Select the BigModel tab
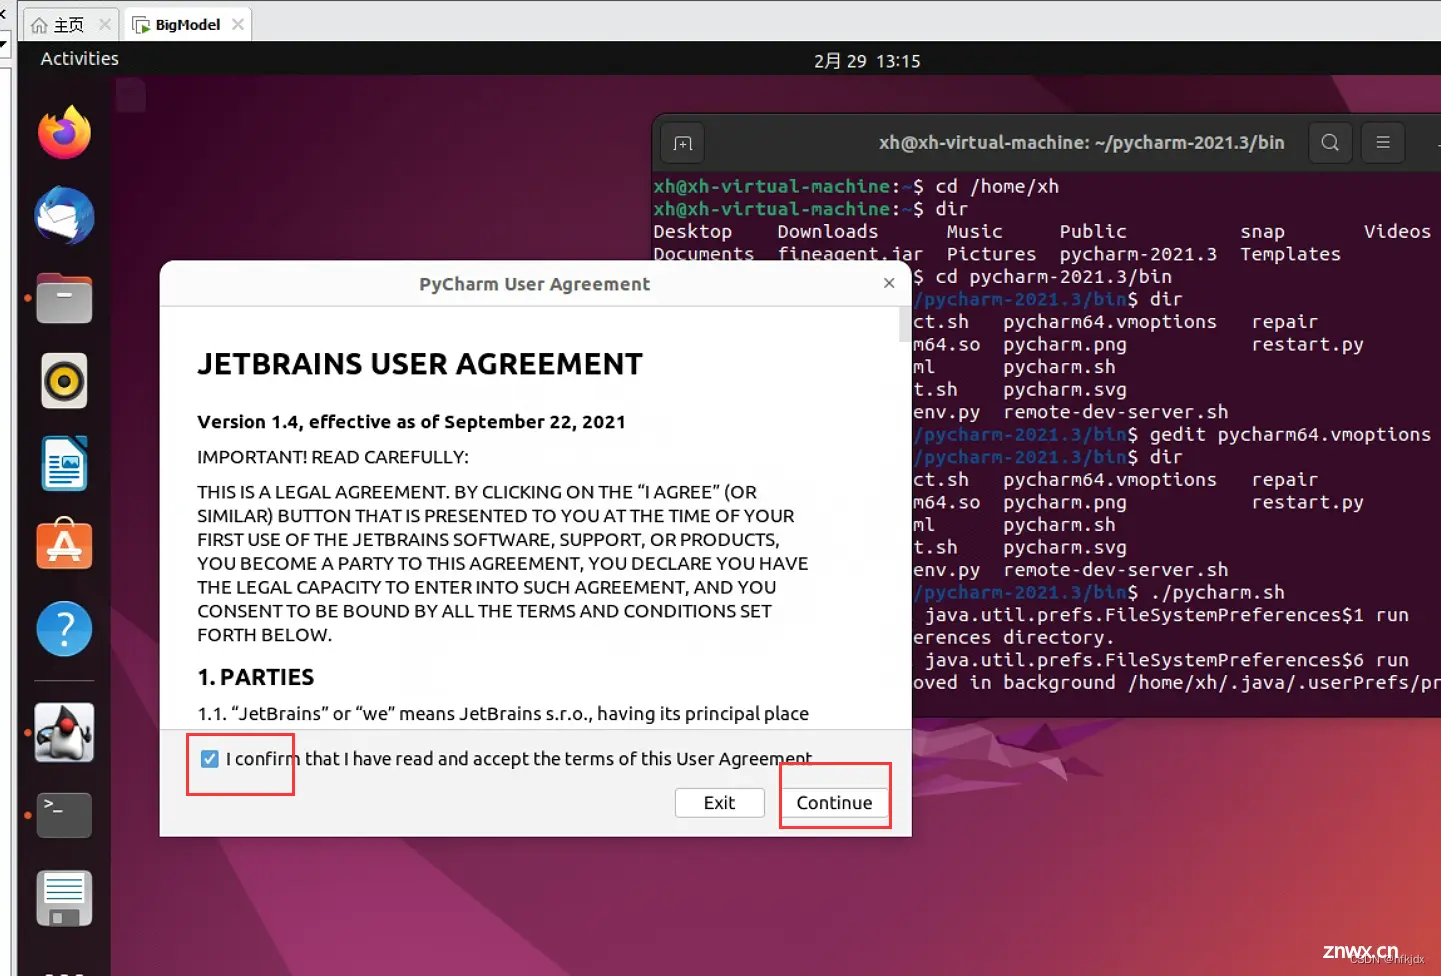 click(187, 25)
